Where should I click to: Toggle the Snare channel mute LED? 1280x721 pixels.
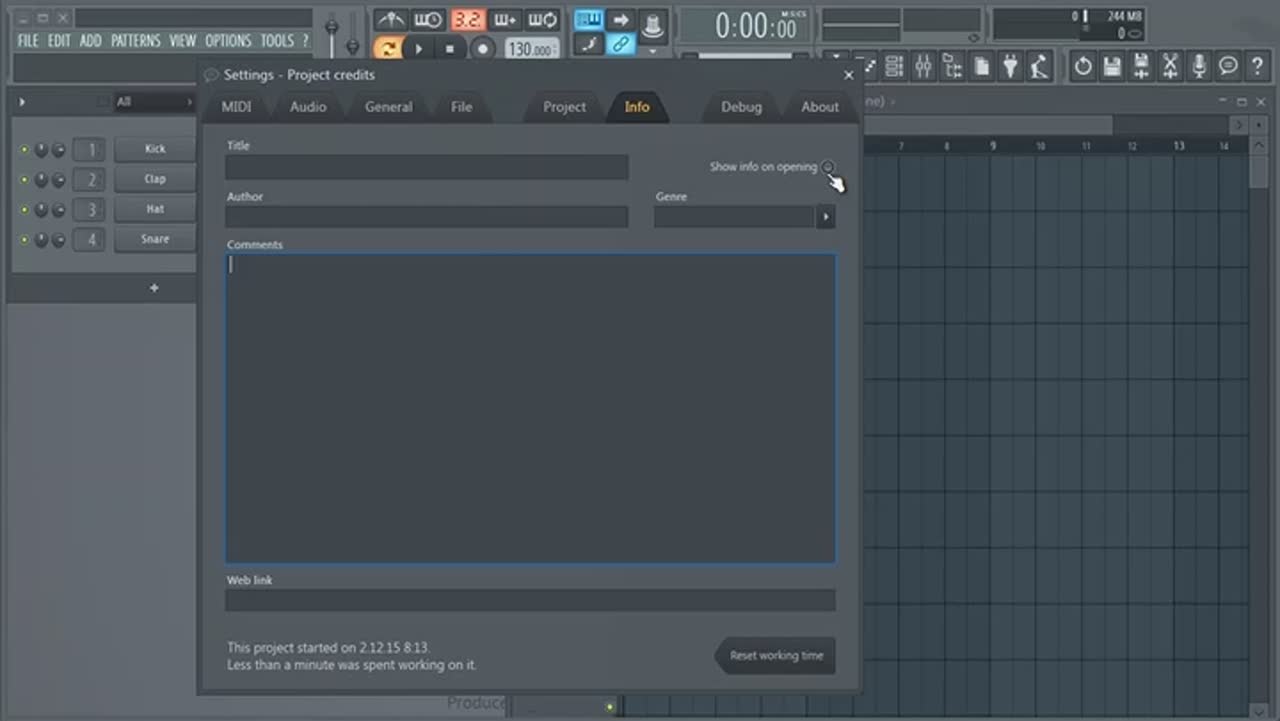click(24, 240)
